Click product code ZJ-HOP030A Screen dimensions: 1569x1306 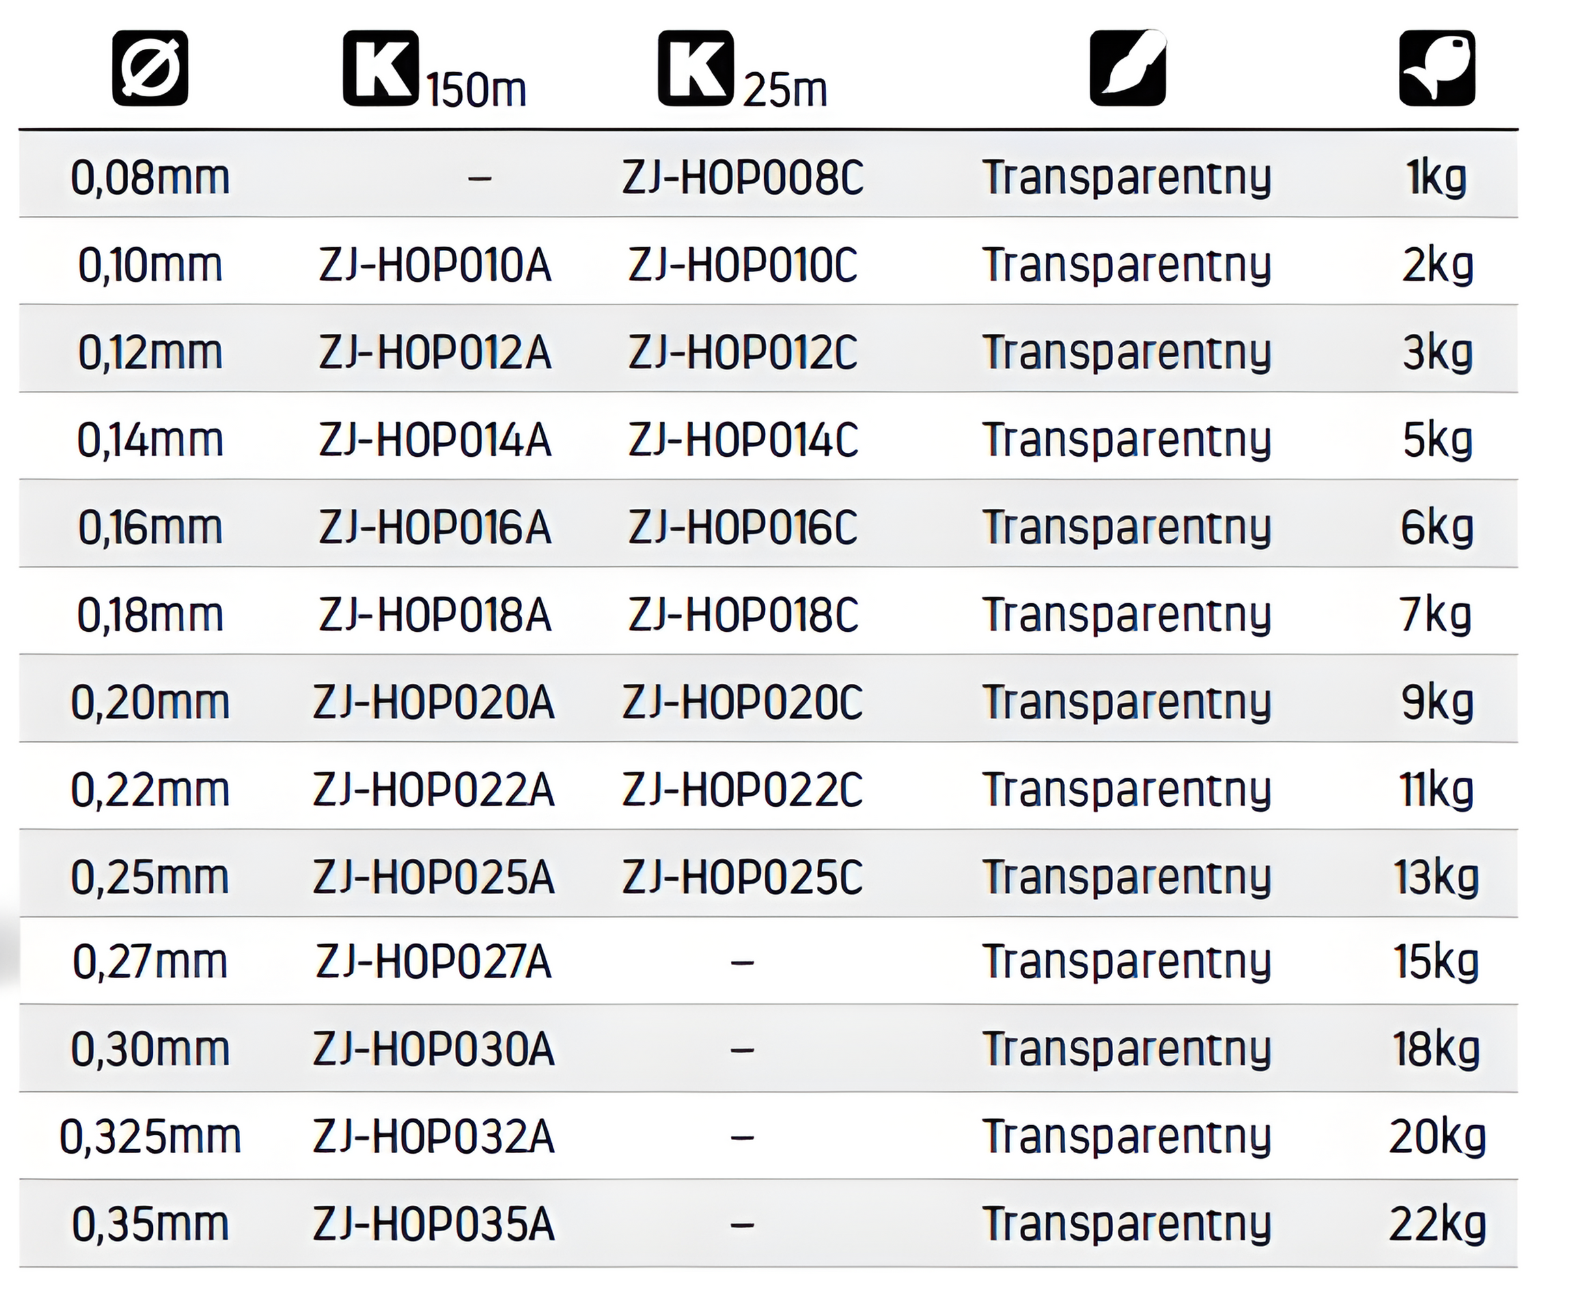(433, 1050)
